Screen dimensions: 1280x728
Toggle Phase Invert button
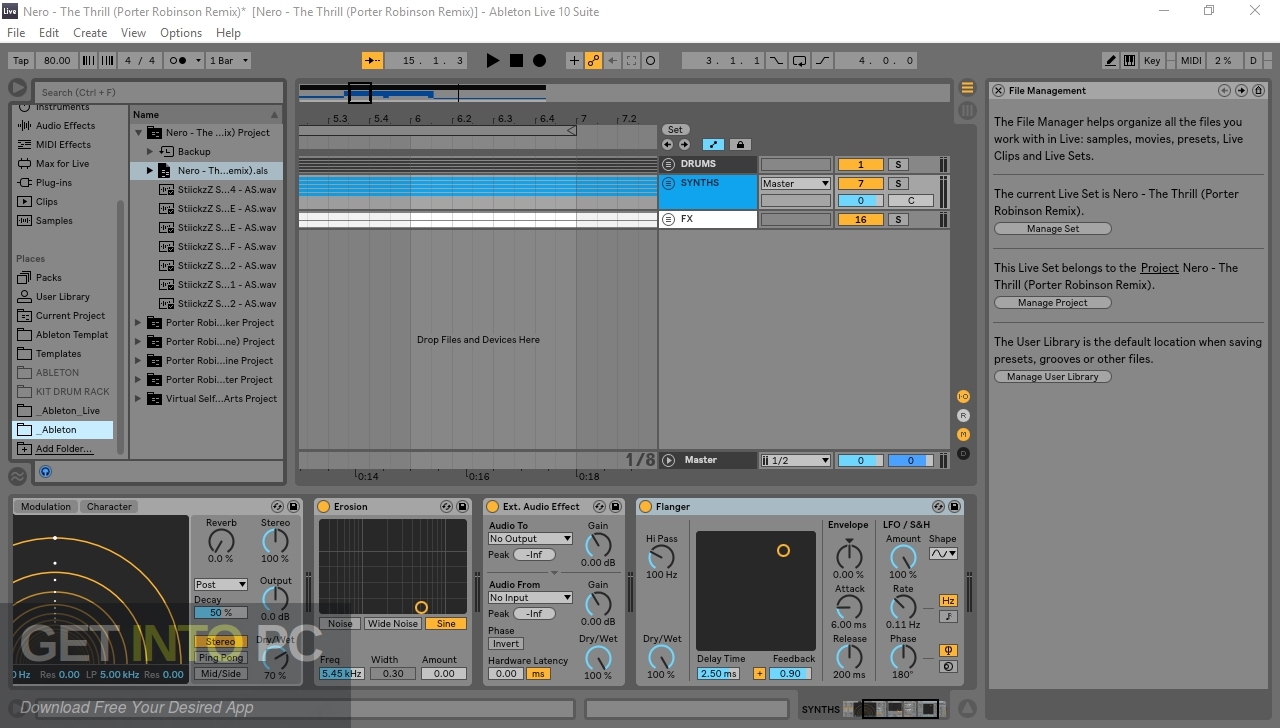[x=506, y=644]
